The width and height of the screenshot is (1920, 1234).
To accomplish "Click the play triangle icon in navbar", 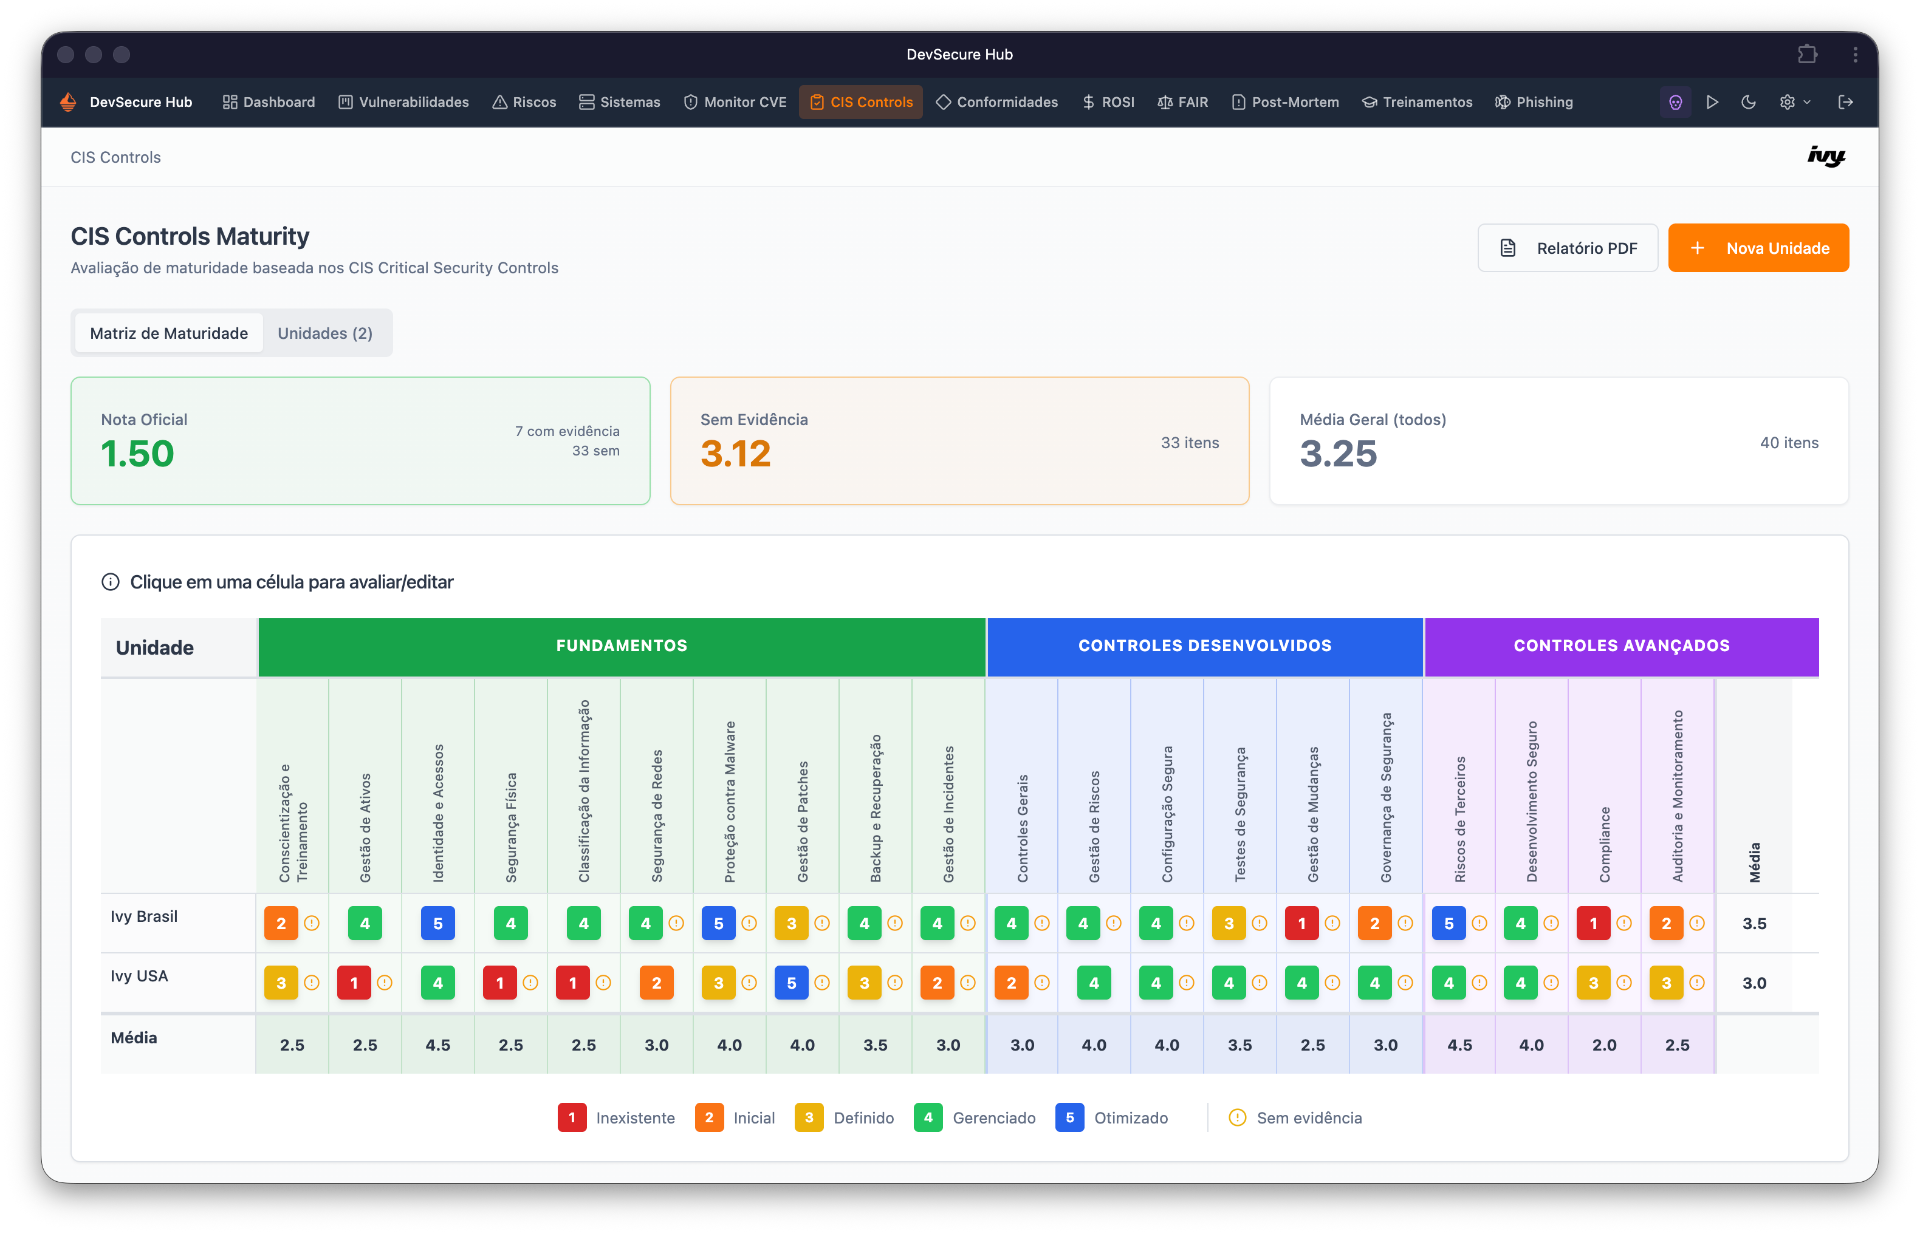I will point(1712,102).
